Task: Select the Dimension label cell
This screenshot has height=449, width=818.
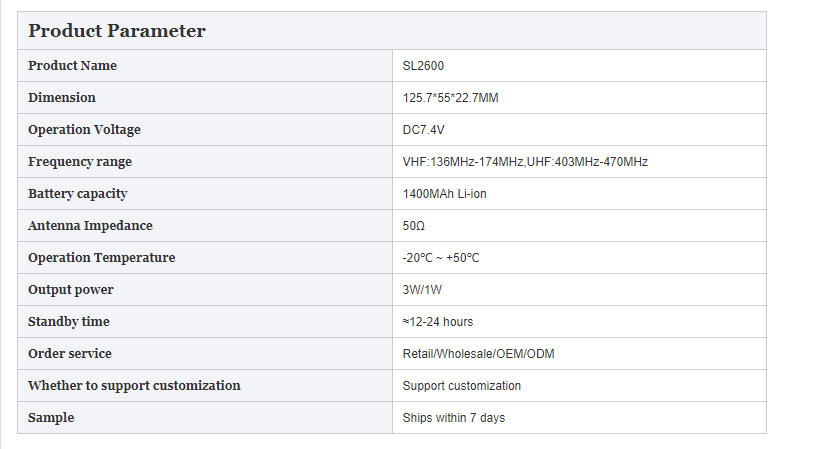Action: (205, 98)
